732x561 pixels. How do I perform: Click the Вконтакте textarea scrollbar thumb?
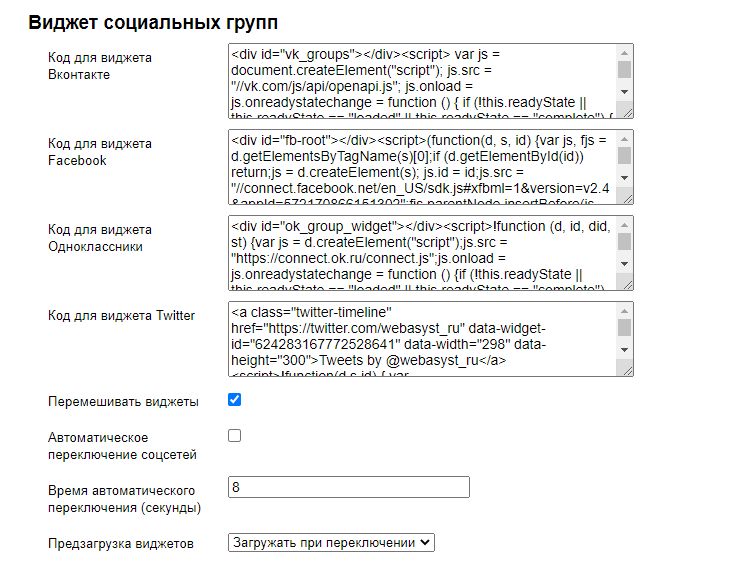click(x=624, y=68)
